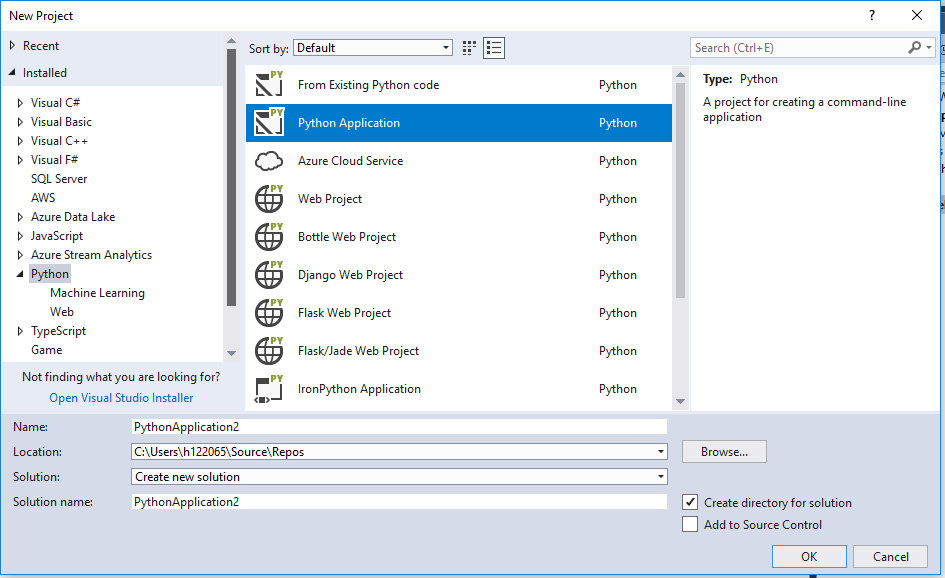Image resolution: width=945 pixels, height=578 pixels.
Task: Switch to the Recent section
Action: (x=38, y=45)
